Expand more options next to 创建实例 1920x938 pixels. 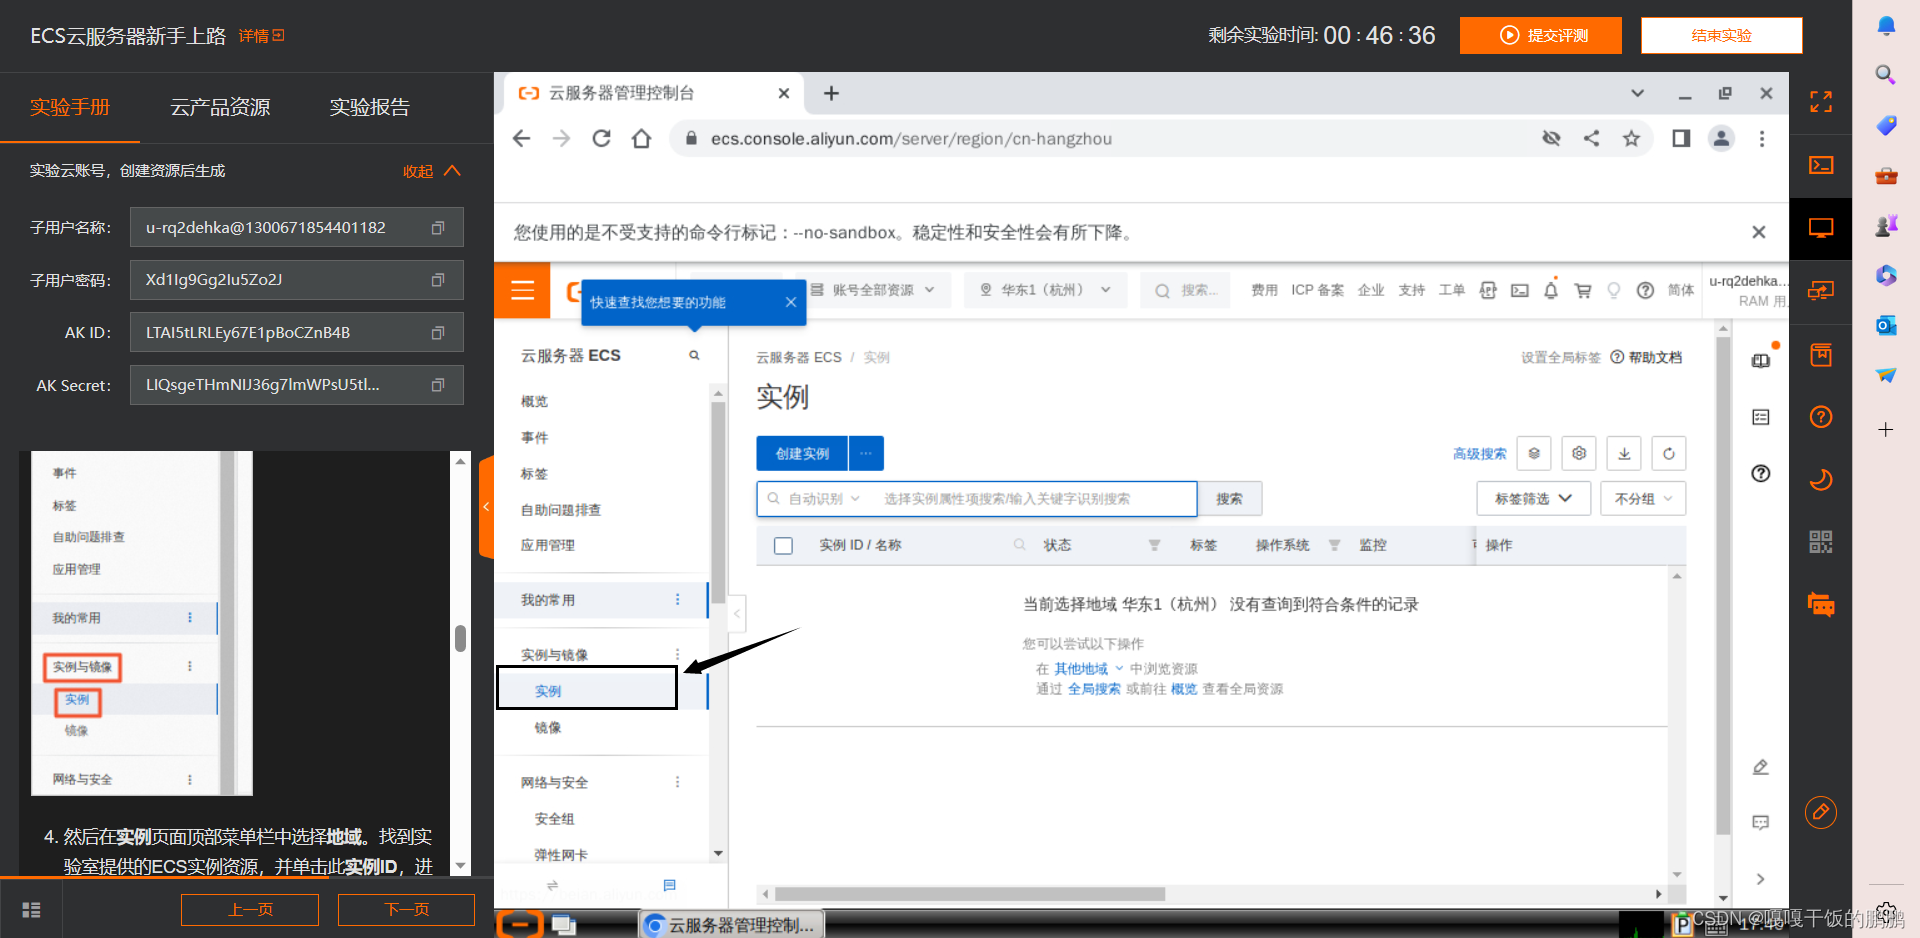click(x=866, y=453)
